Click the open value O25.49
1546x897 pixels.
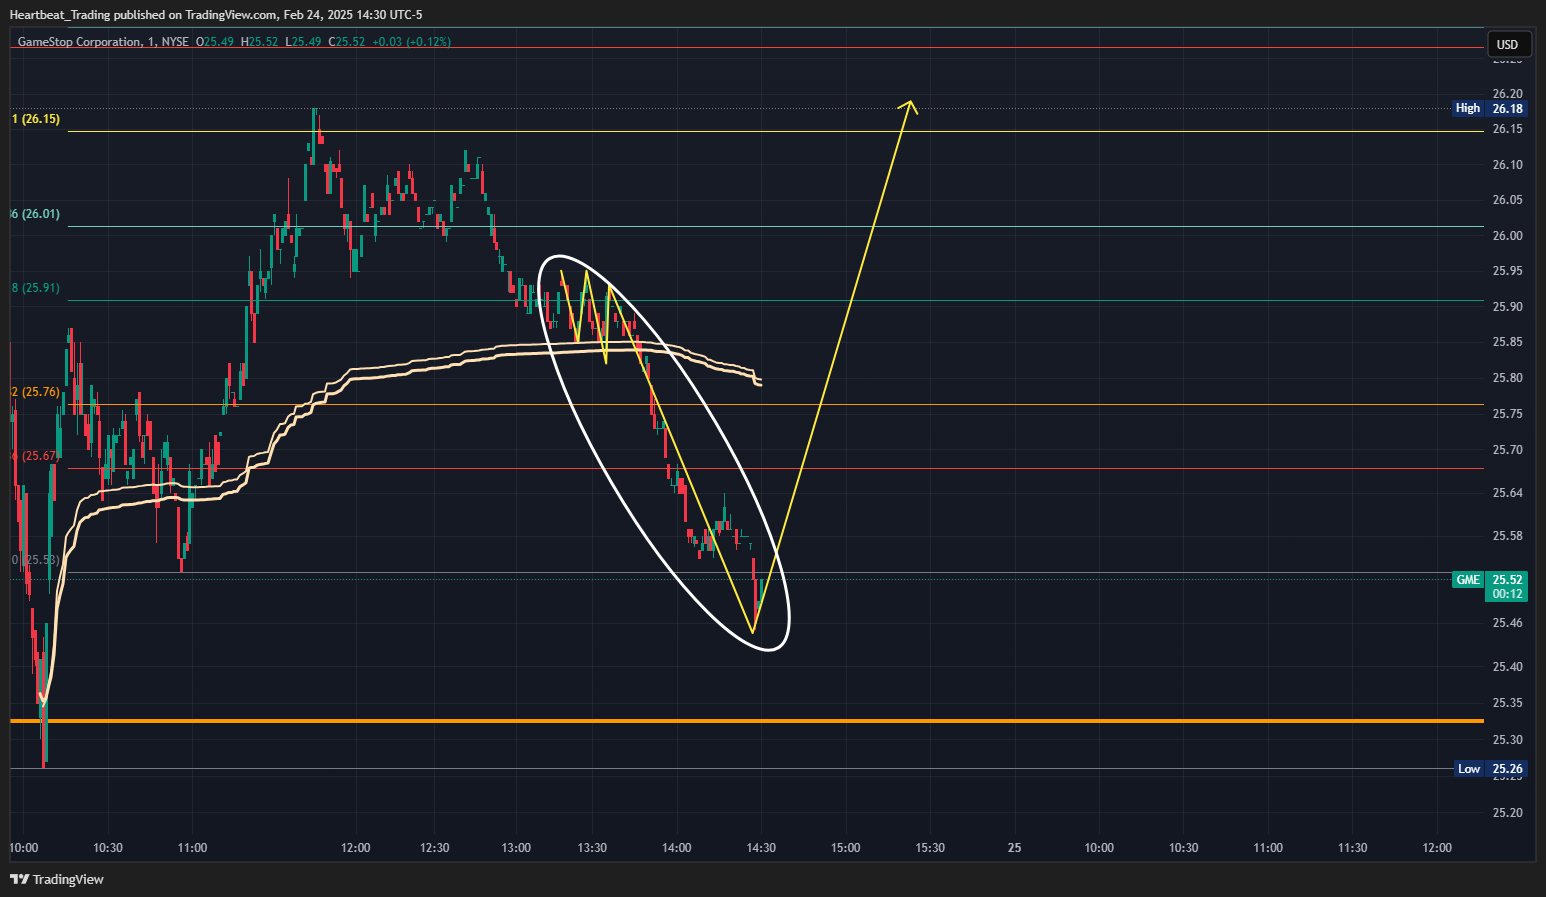point(215,42)
